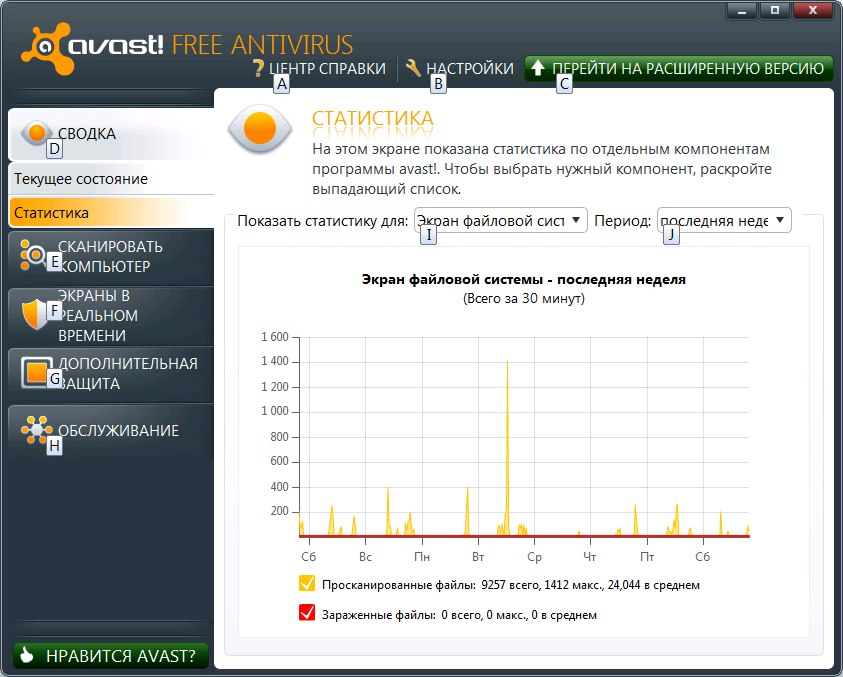The width and height of the screenshot is (843, 677).
Task: Click the question mark help icon
Action: click(x=259, y=68)
